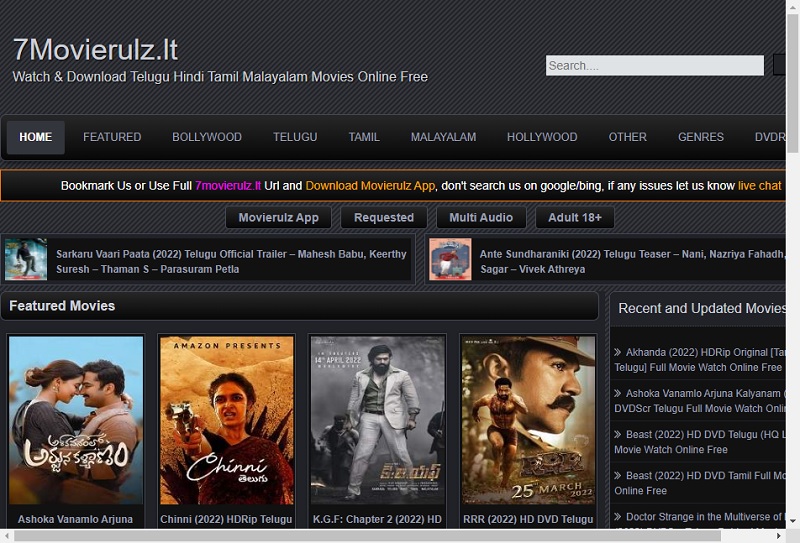Open Ante Sundharaniki teaser title link
This screenshot has height=543, width=800.
[632, 261]
